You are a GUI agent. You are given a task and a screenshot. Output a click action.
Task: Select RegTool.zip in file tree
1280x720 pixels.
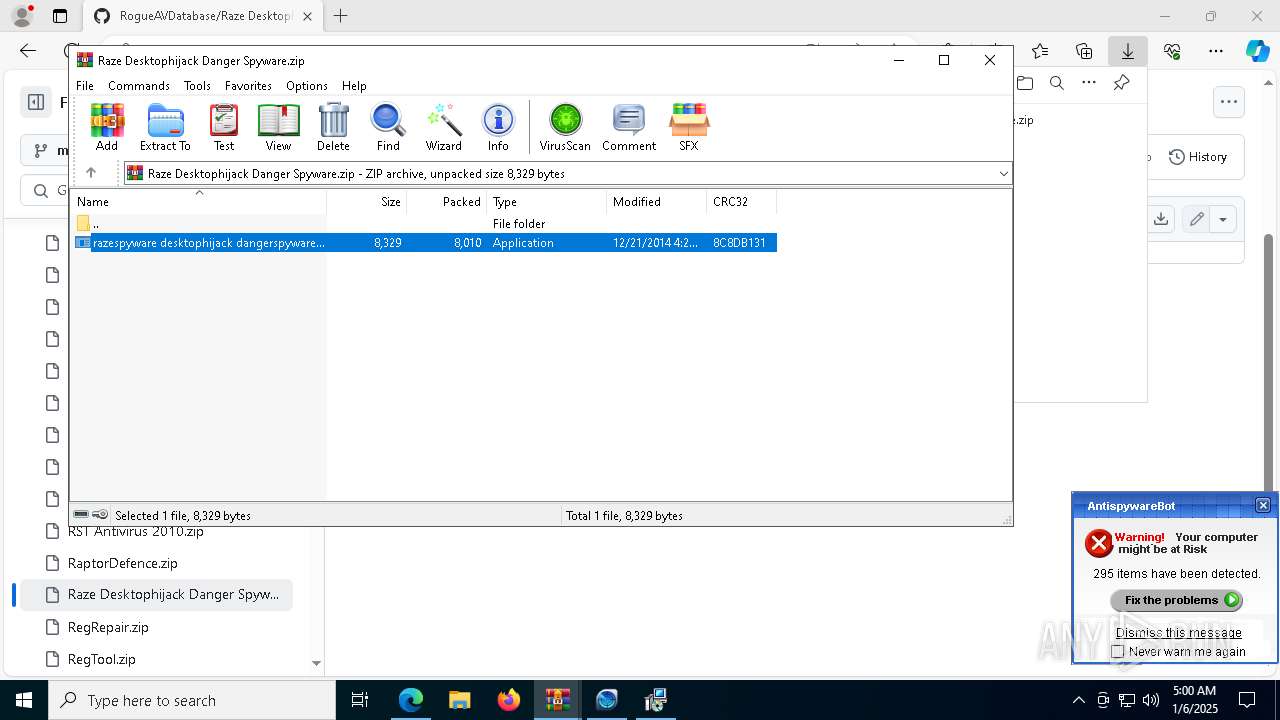tap(102, 659)
